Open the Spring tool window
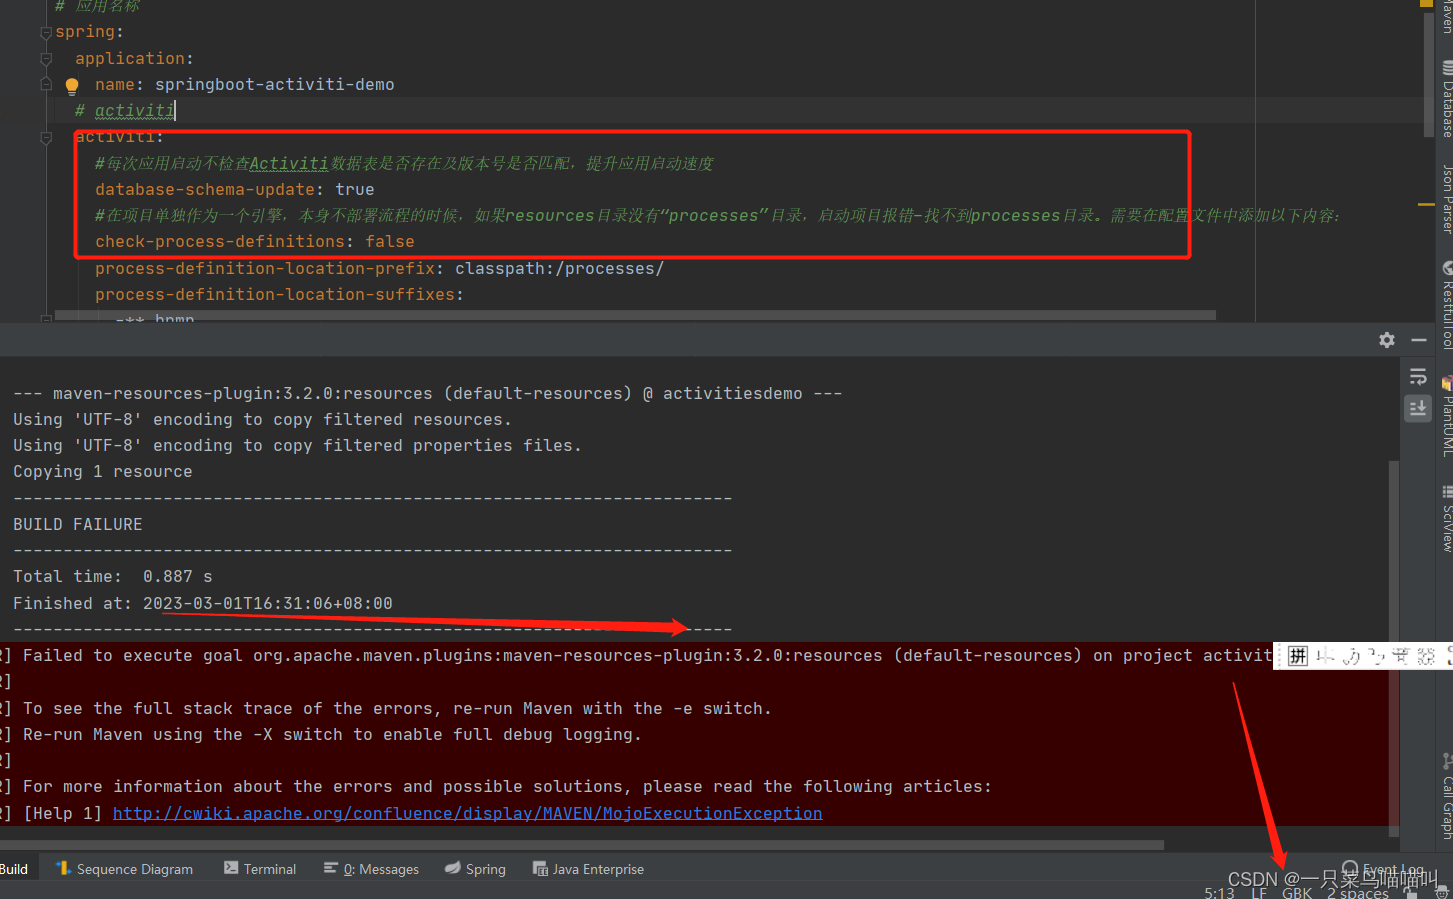 click(x=476, y=869)
